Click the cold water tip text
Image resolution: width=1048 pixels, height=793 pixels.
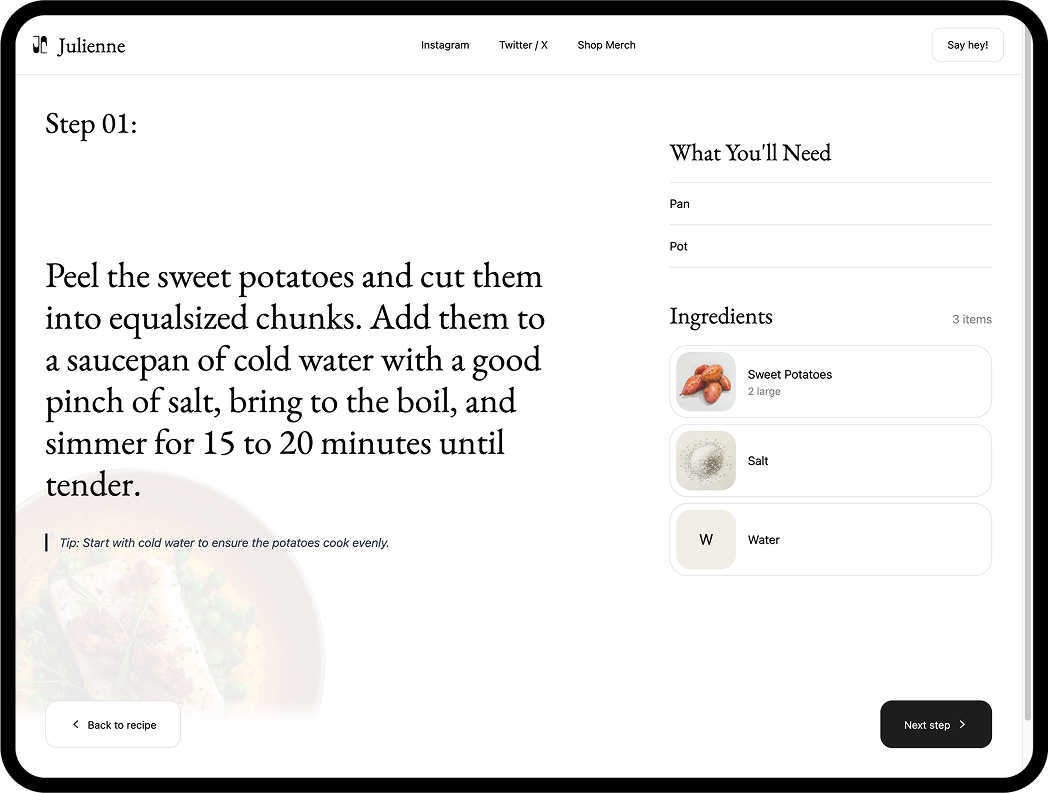click(224, 543)
